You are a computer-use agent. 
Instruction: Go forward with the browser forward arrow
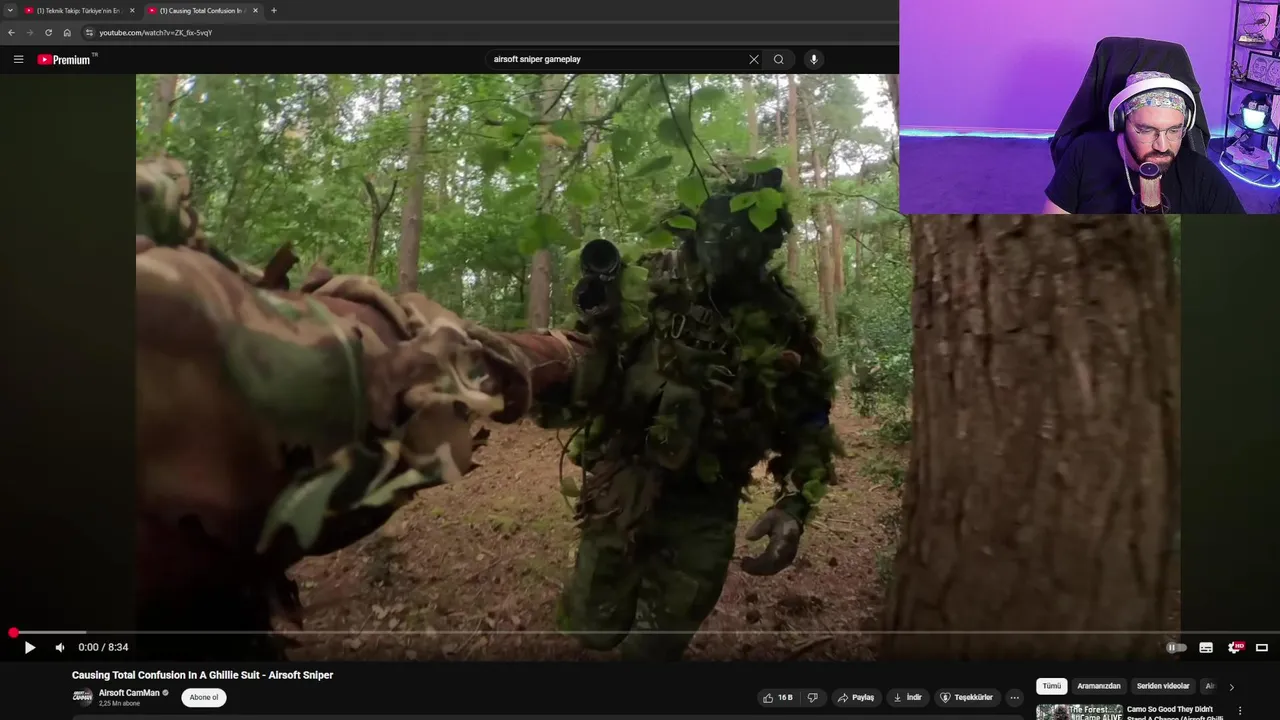(29, 32)
